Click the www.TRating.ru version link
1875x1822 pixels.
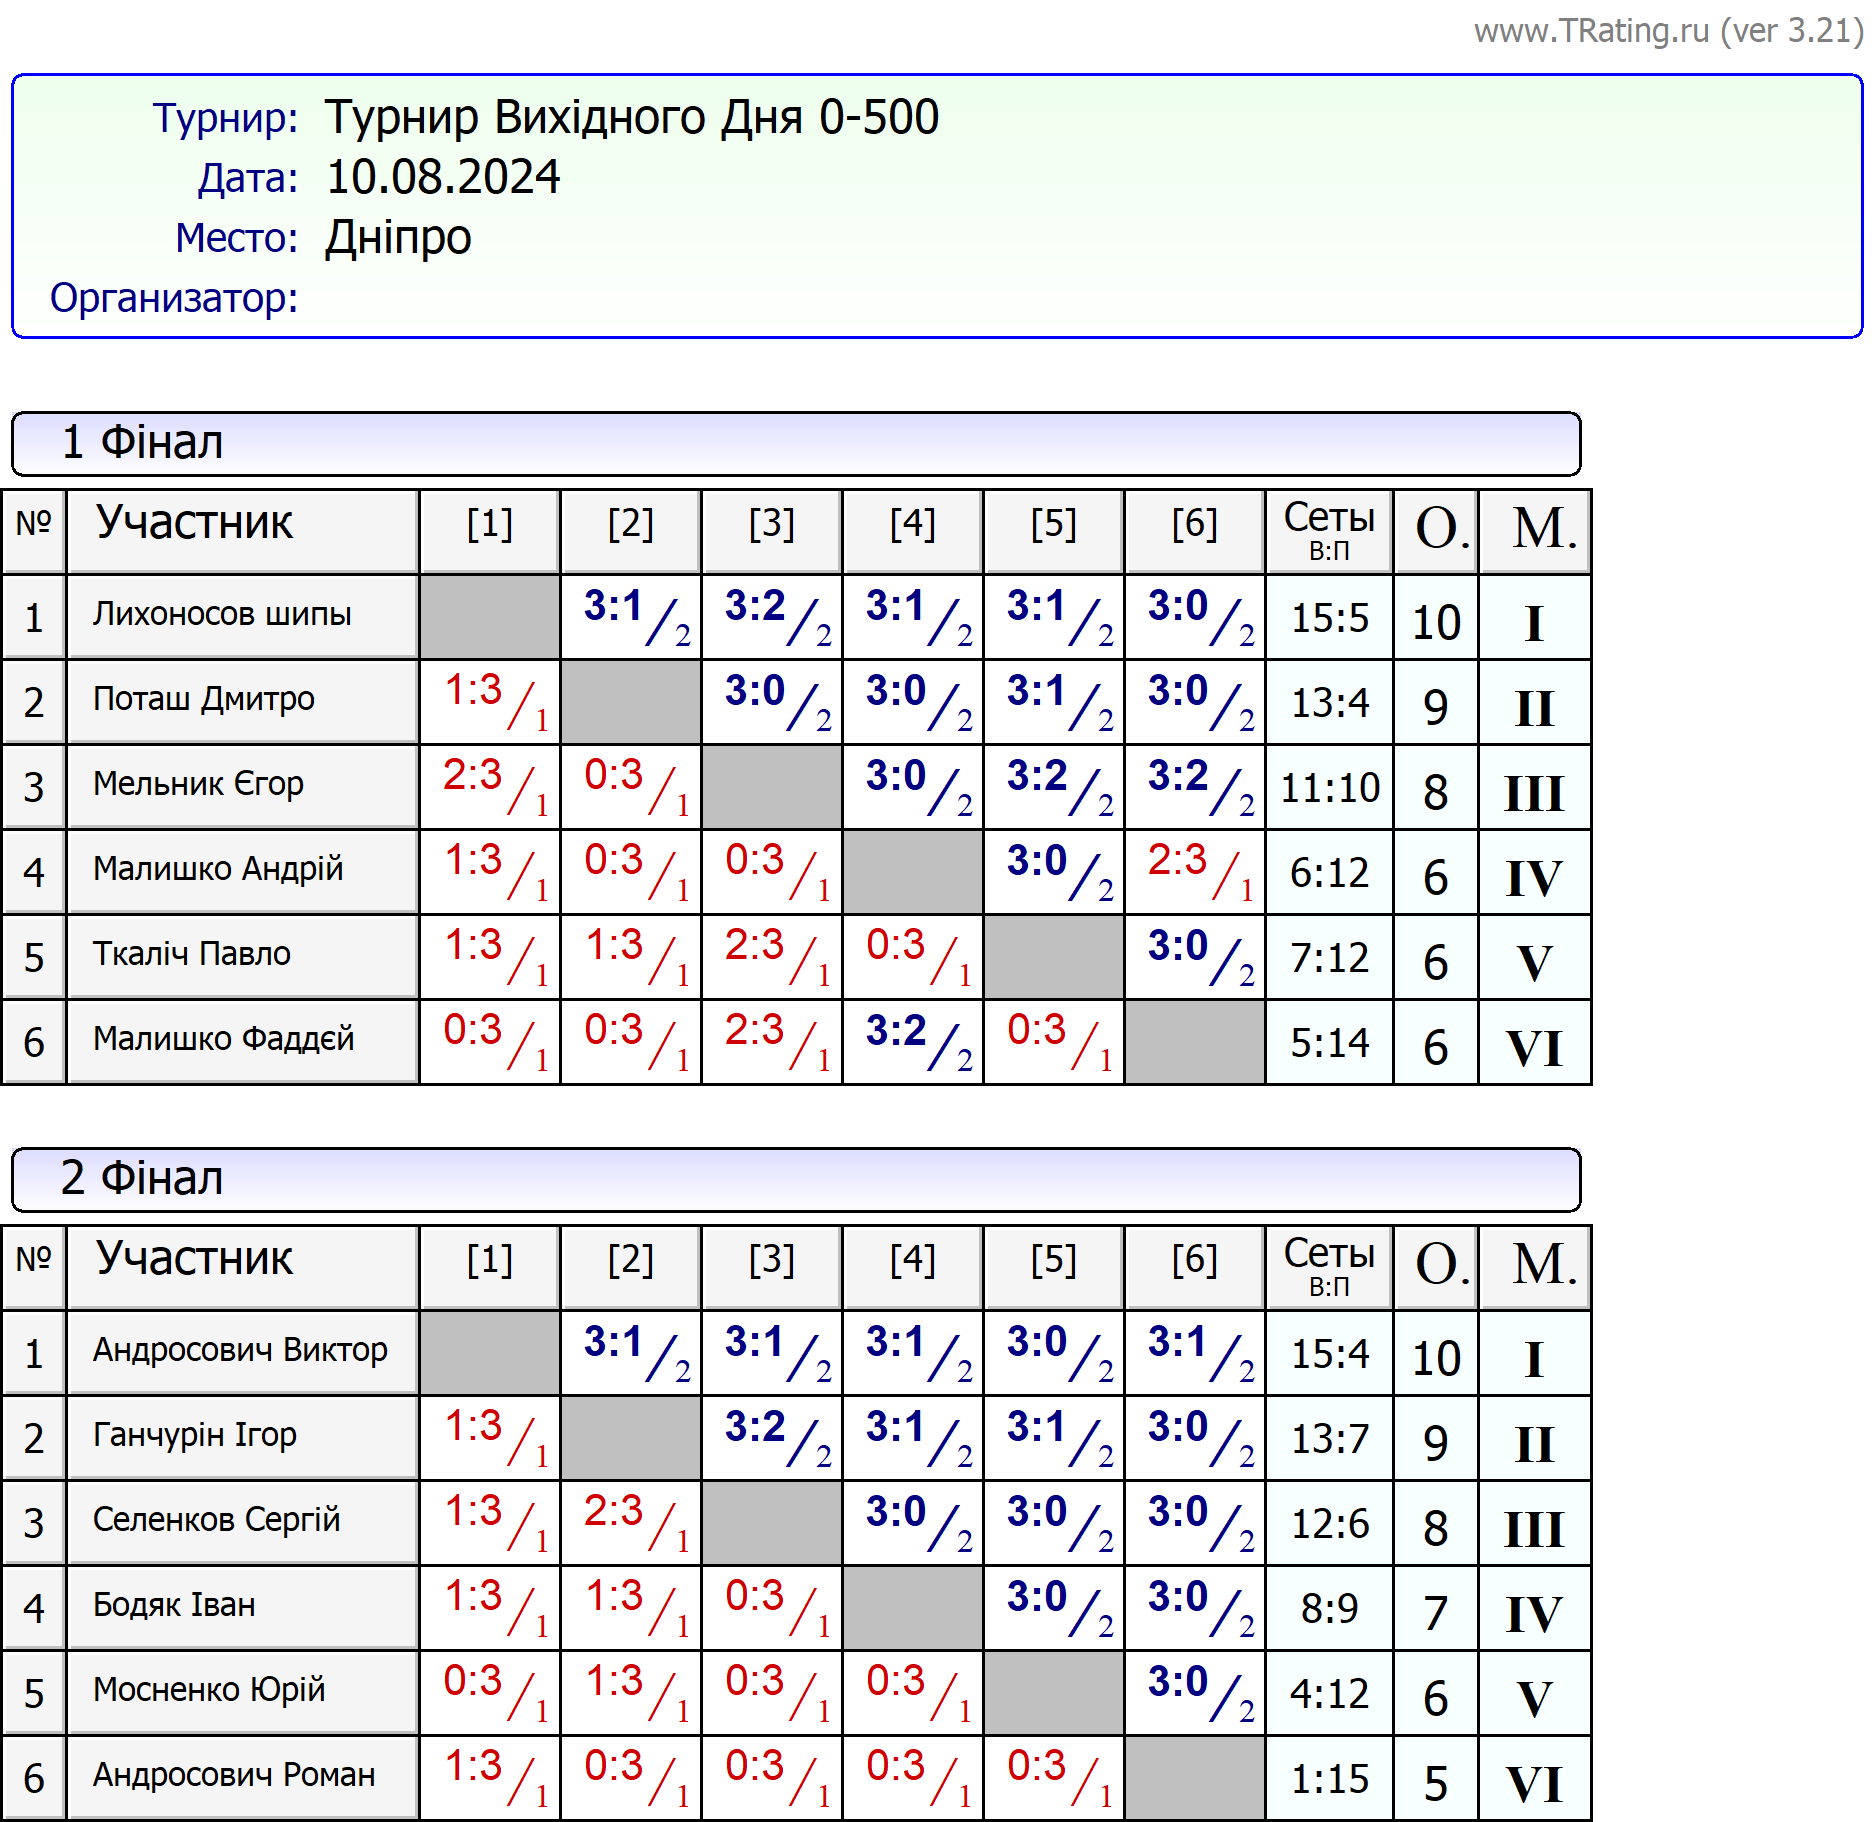1667,31
